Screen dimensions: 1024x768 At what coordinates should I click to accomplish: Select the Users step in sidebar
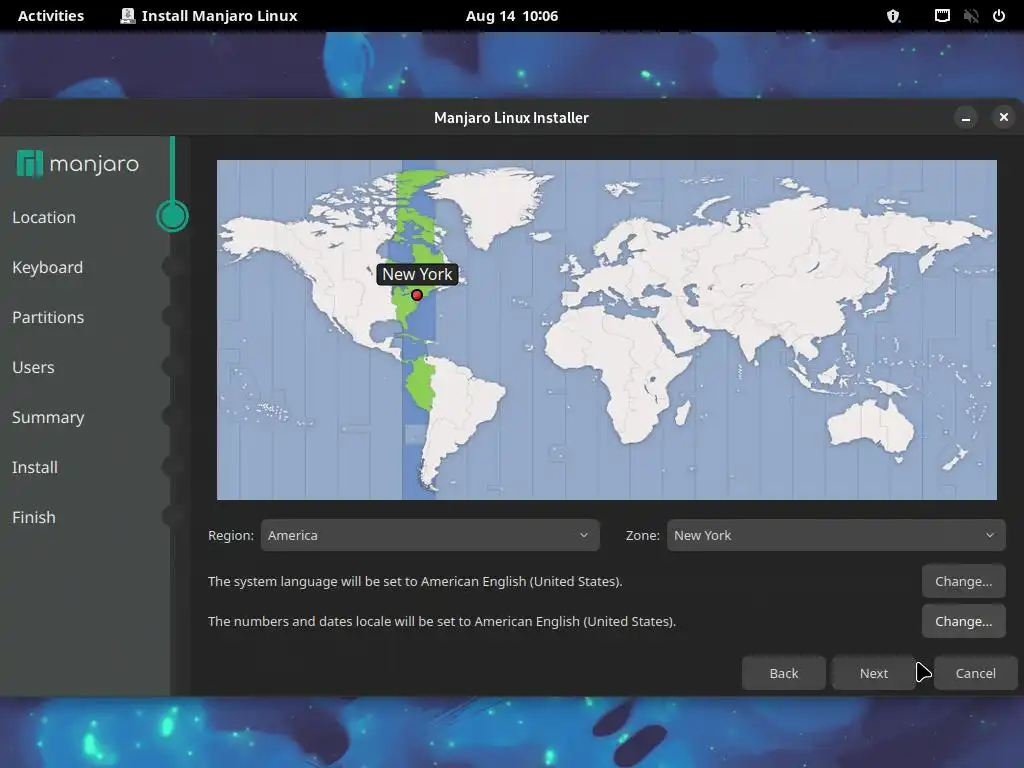pos(33,368)
